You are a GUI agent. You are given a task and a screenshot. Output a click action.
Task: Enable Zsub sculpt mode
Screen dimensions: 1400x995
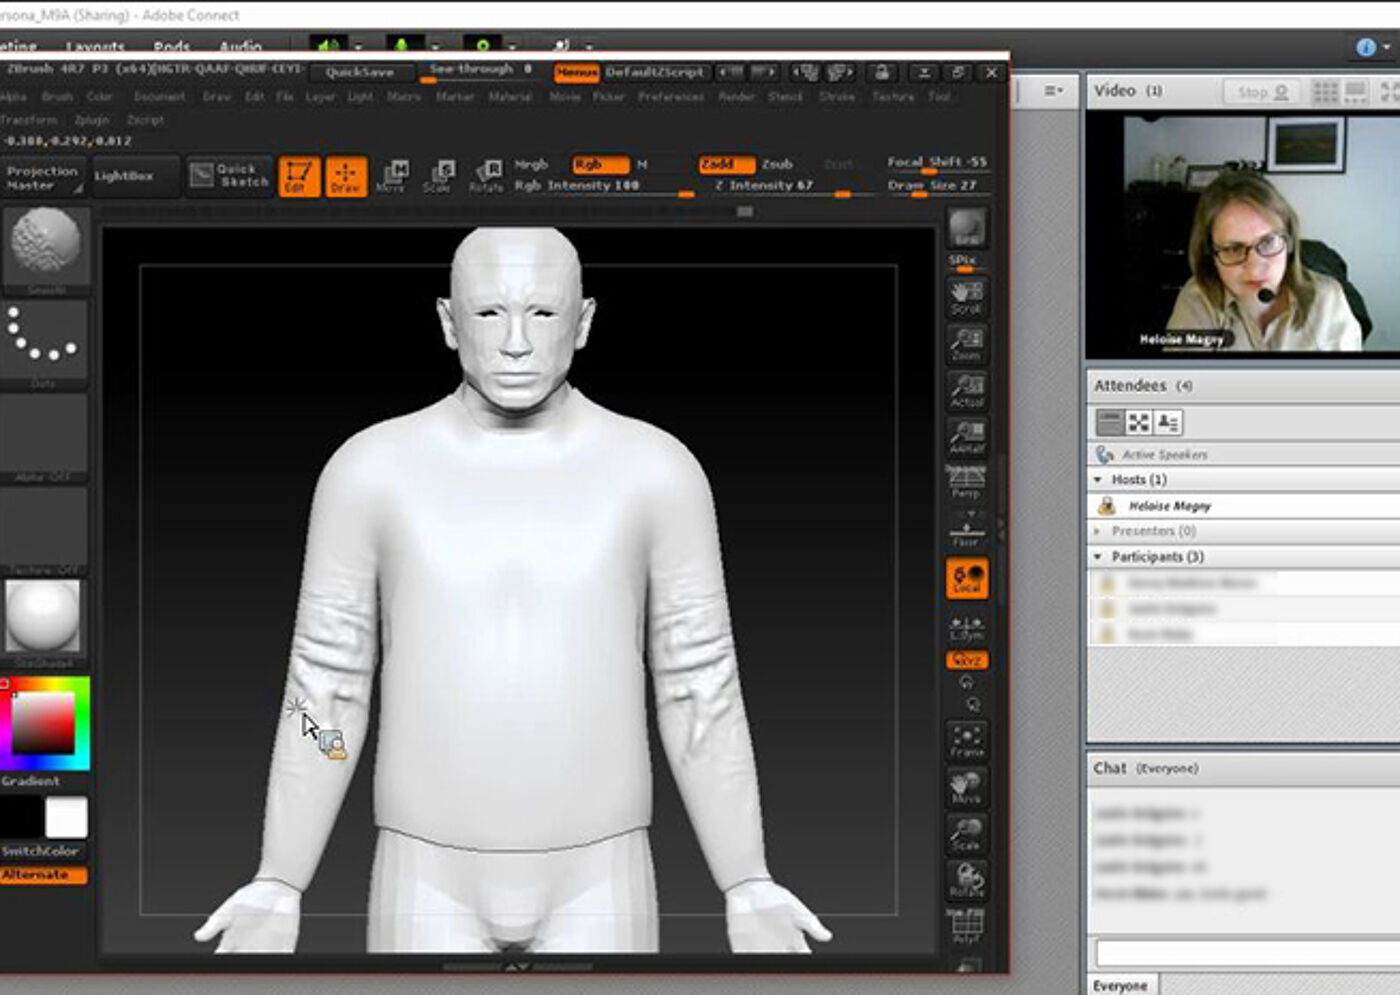coord(777,164)
